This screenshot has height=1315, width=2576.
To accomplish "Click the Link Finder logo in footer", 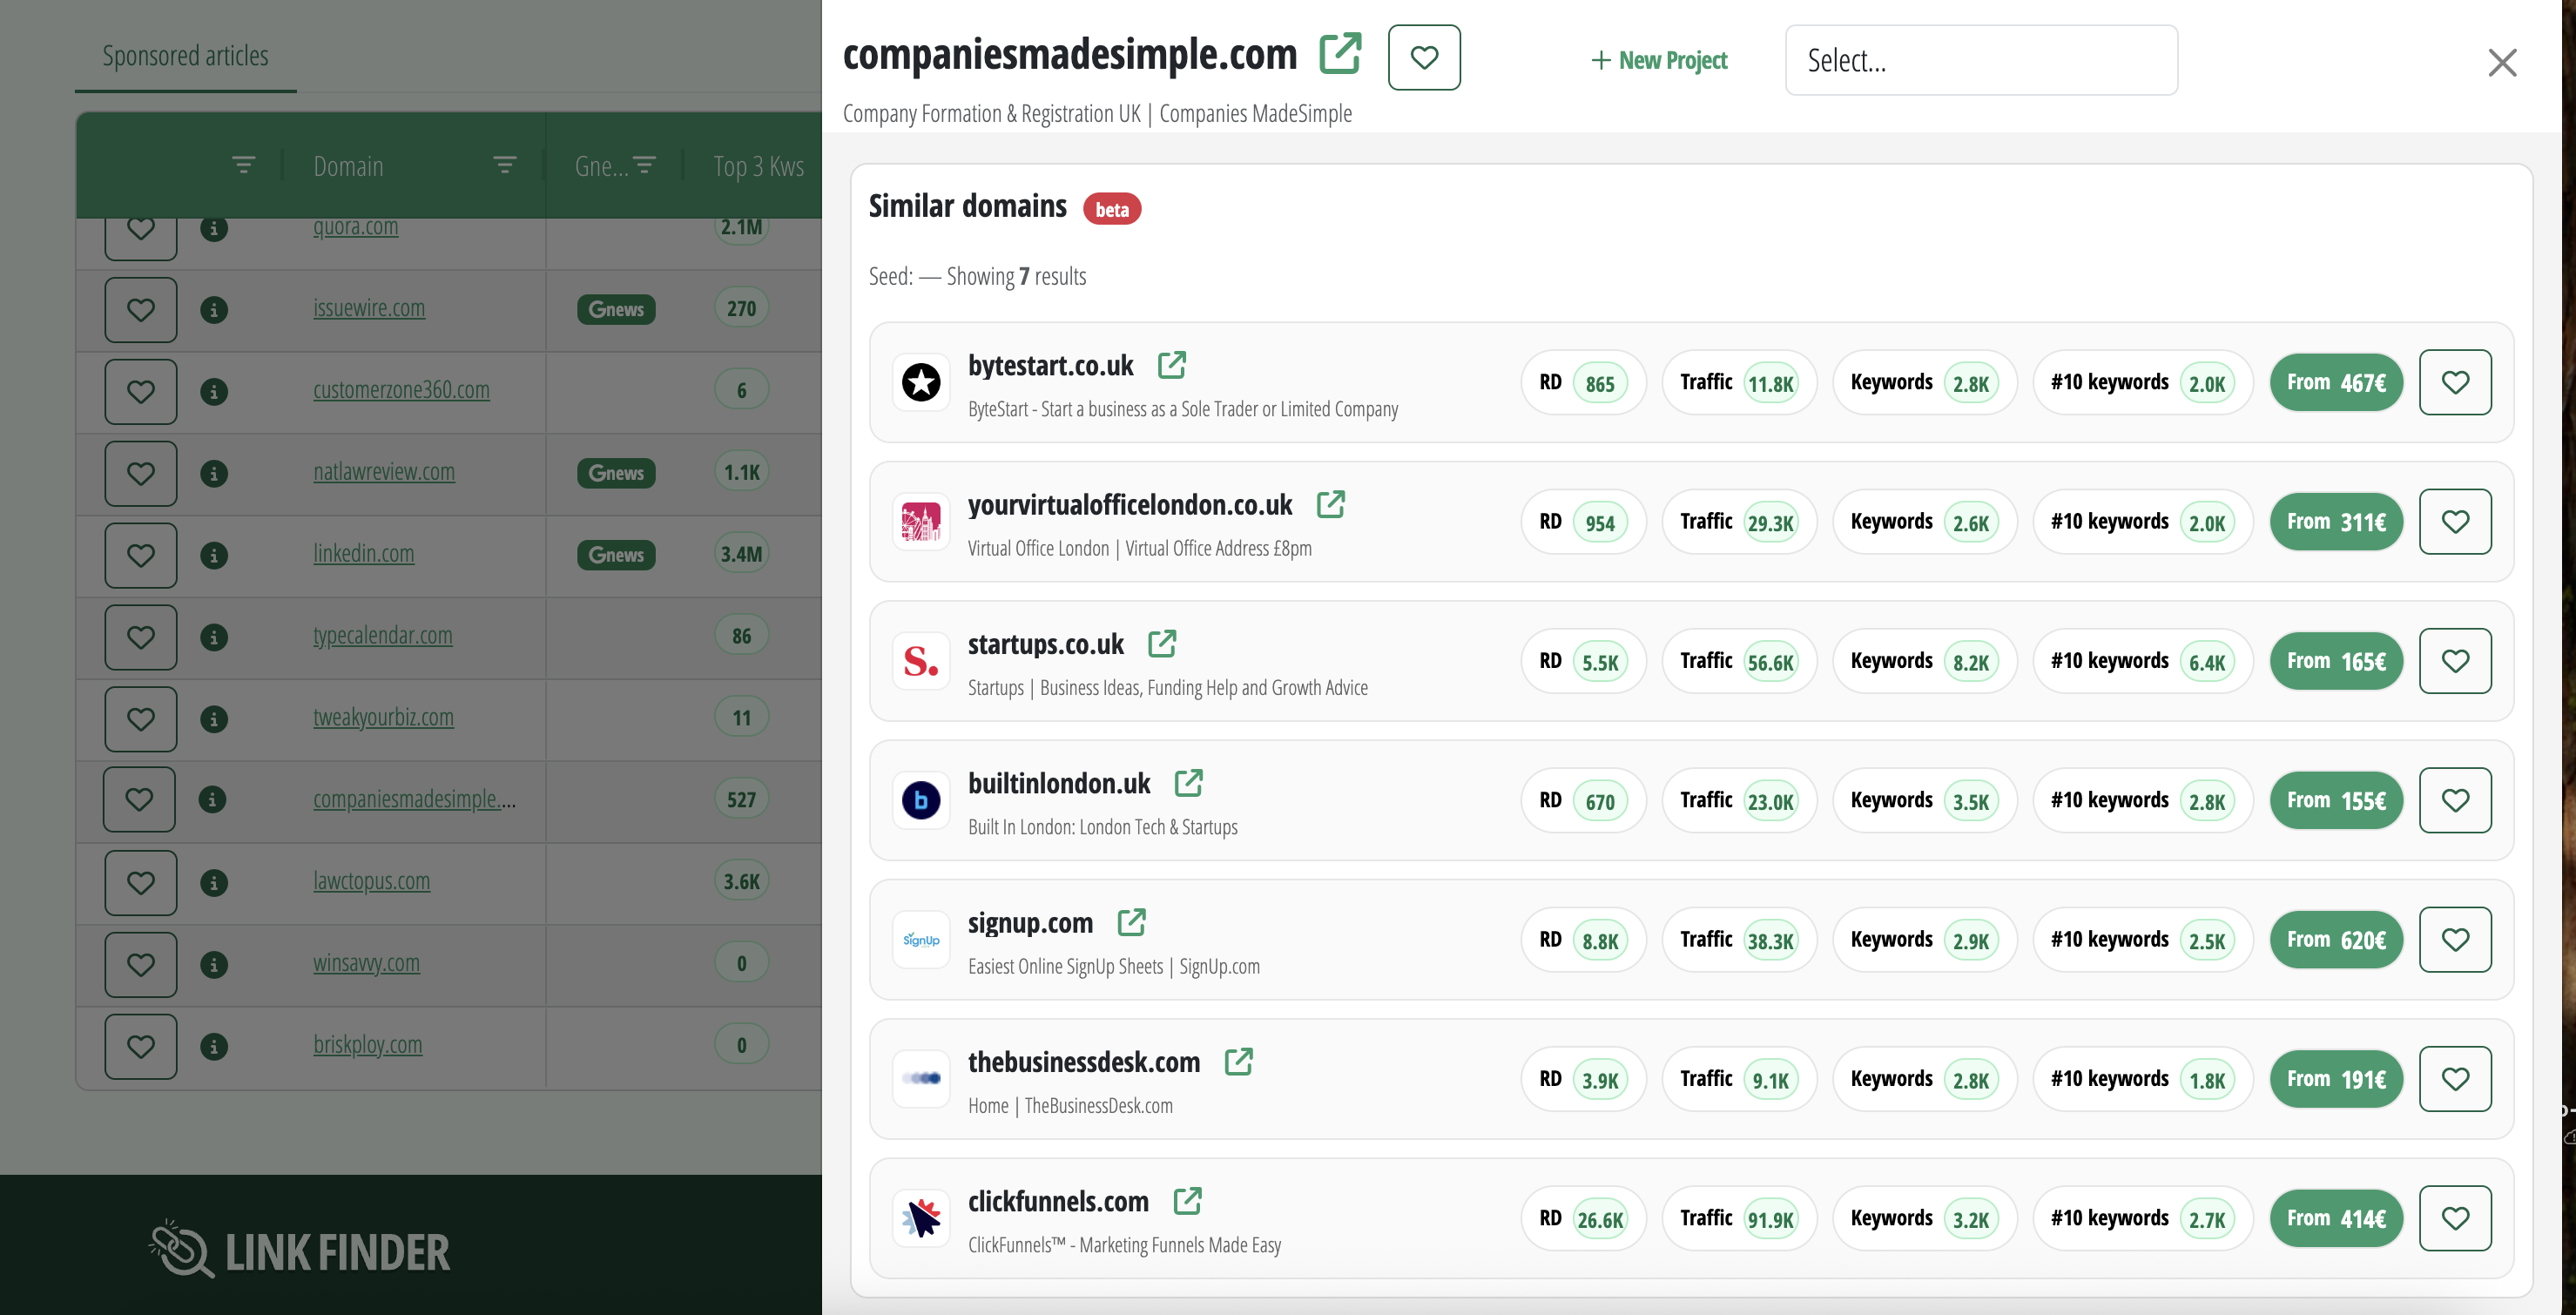I will tap(300, 1250).
